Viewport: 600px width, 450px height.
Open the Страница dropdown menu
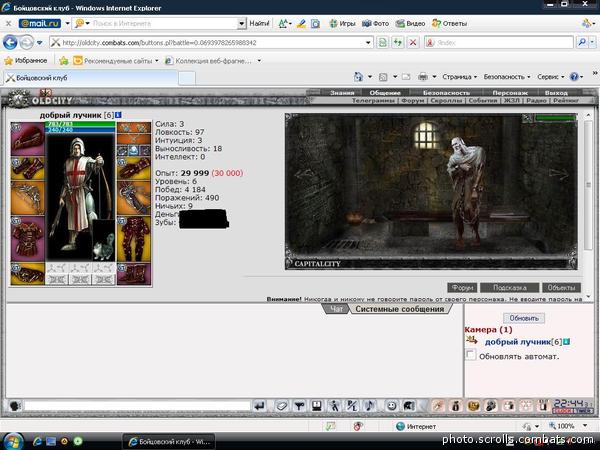[459, 77]
